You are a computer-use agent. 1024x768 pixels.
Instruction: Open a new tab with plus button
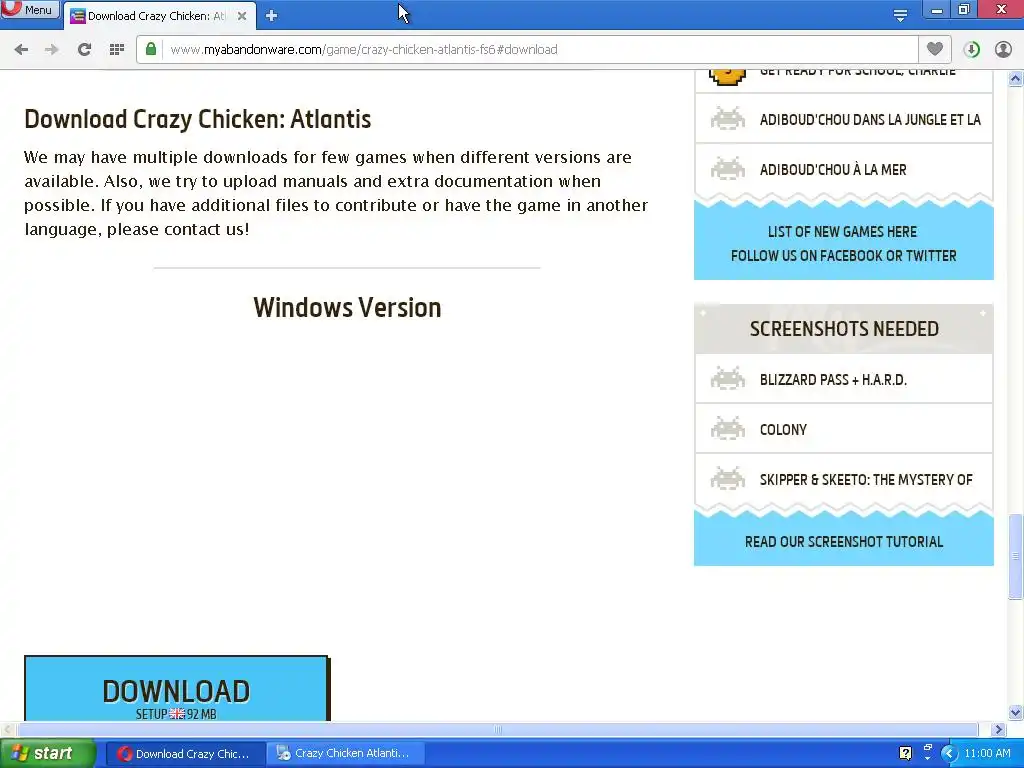[x=272, y=16]
